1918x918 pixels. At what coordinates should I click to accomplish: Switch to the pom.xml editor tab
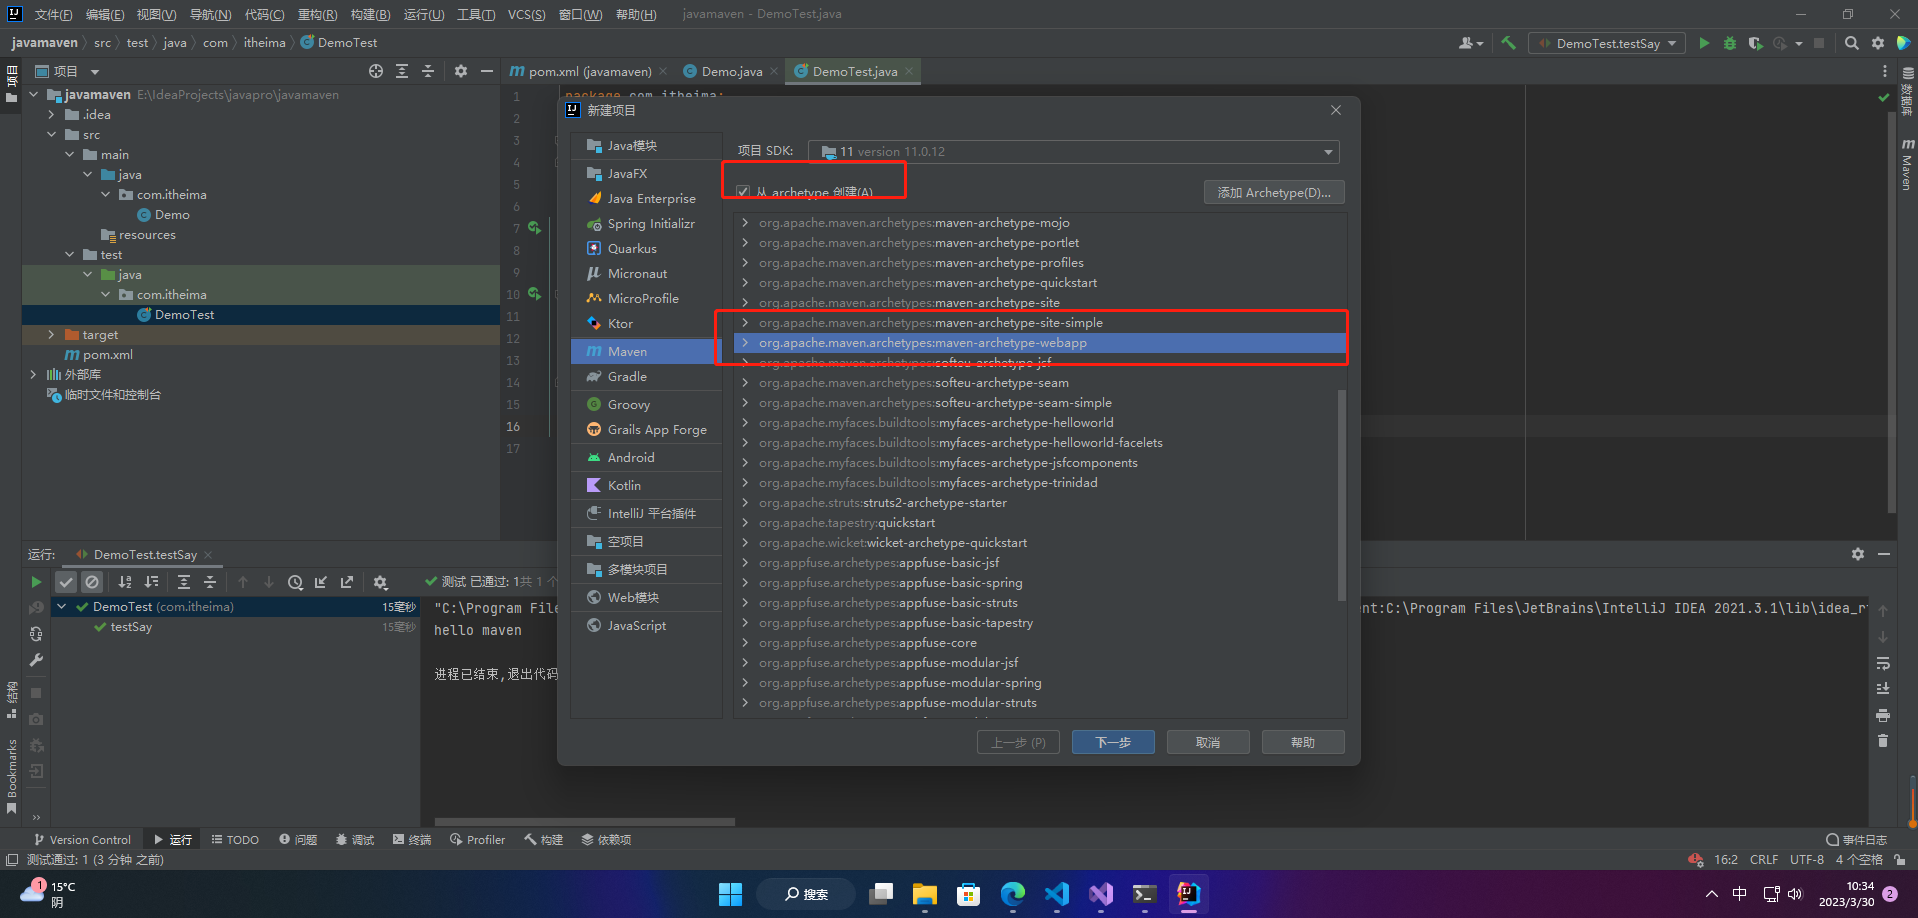pos(589,72)
